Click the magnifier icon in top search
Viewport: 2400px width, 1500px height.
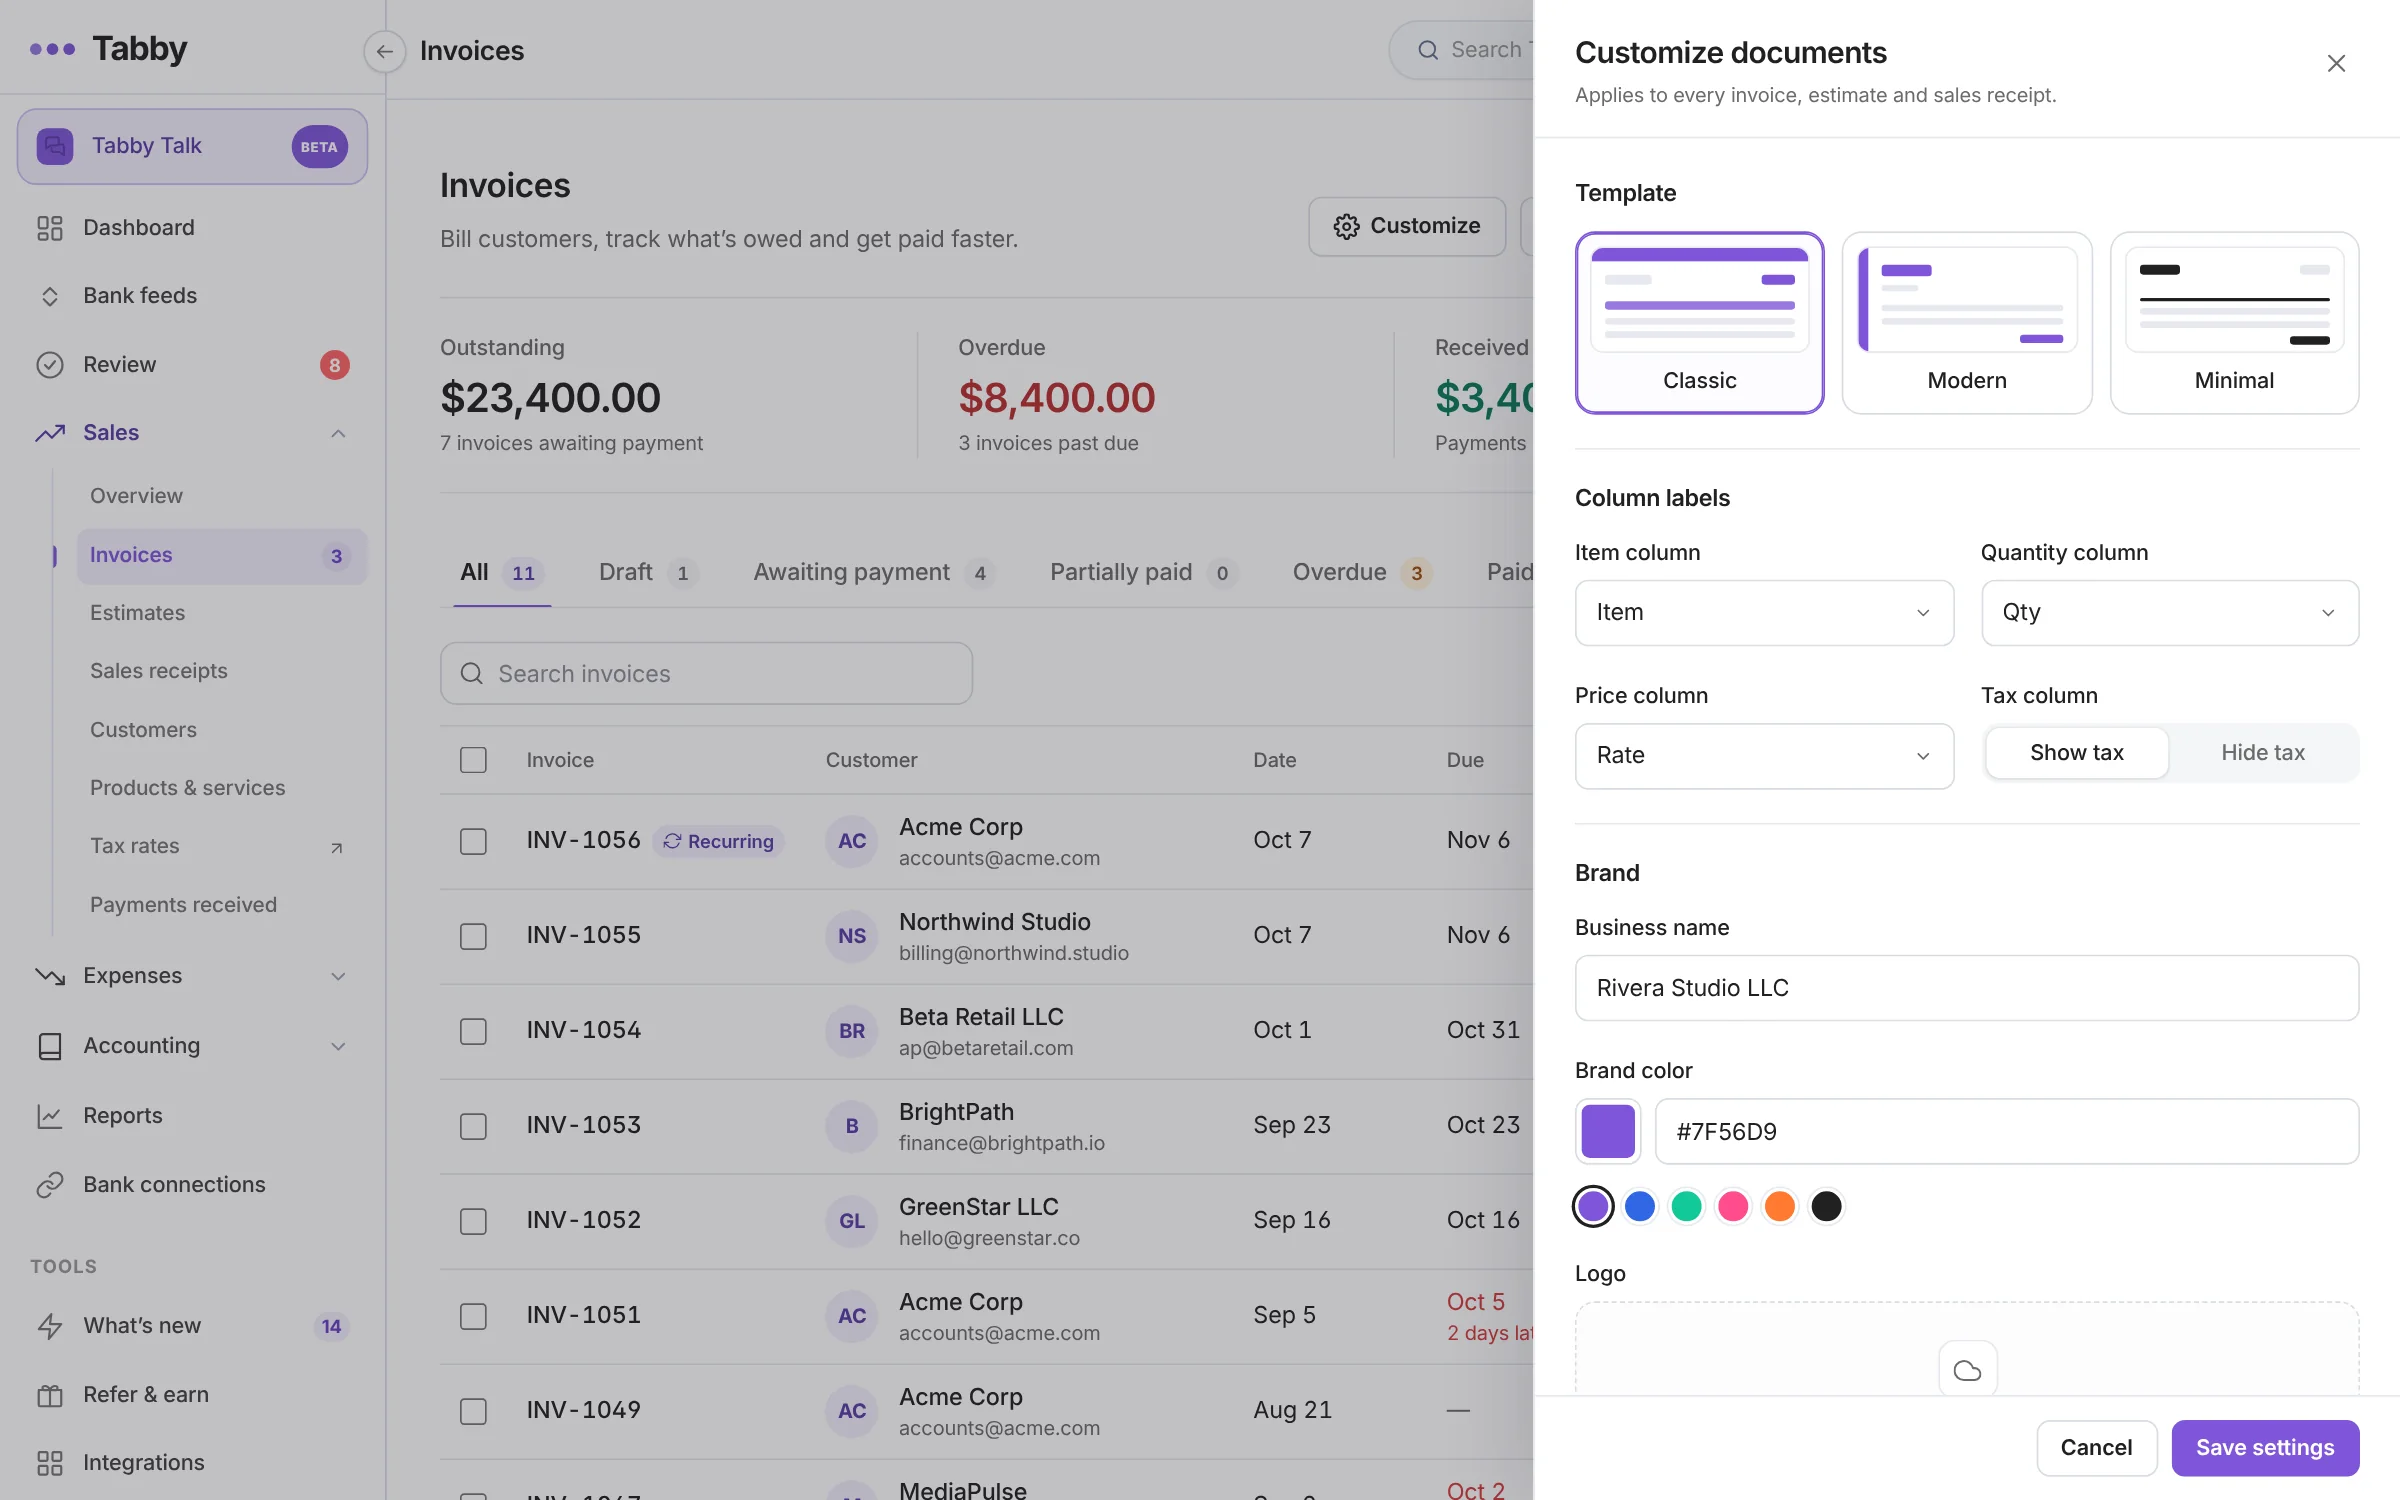(x=1428, y=50)
